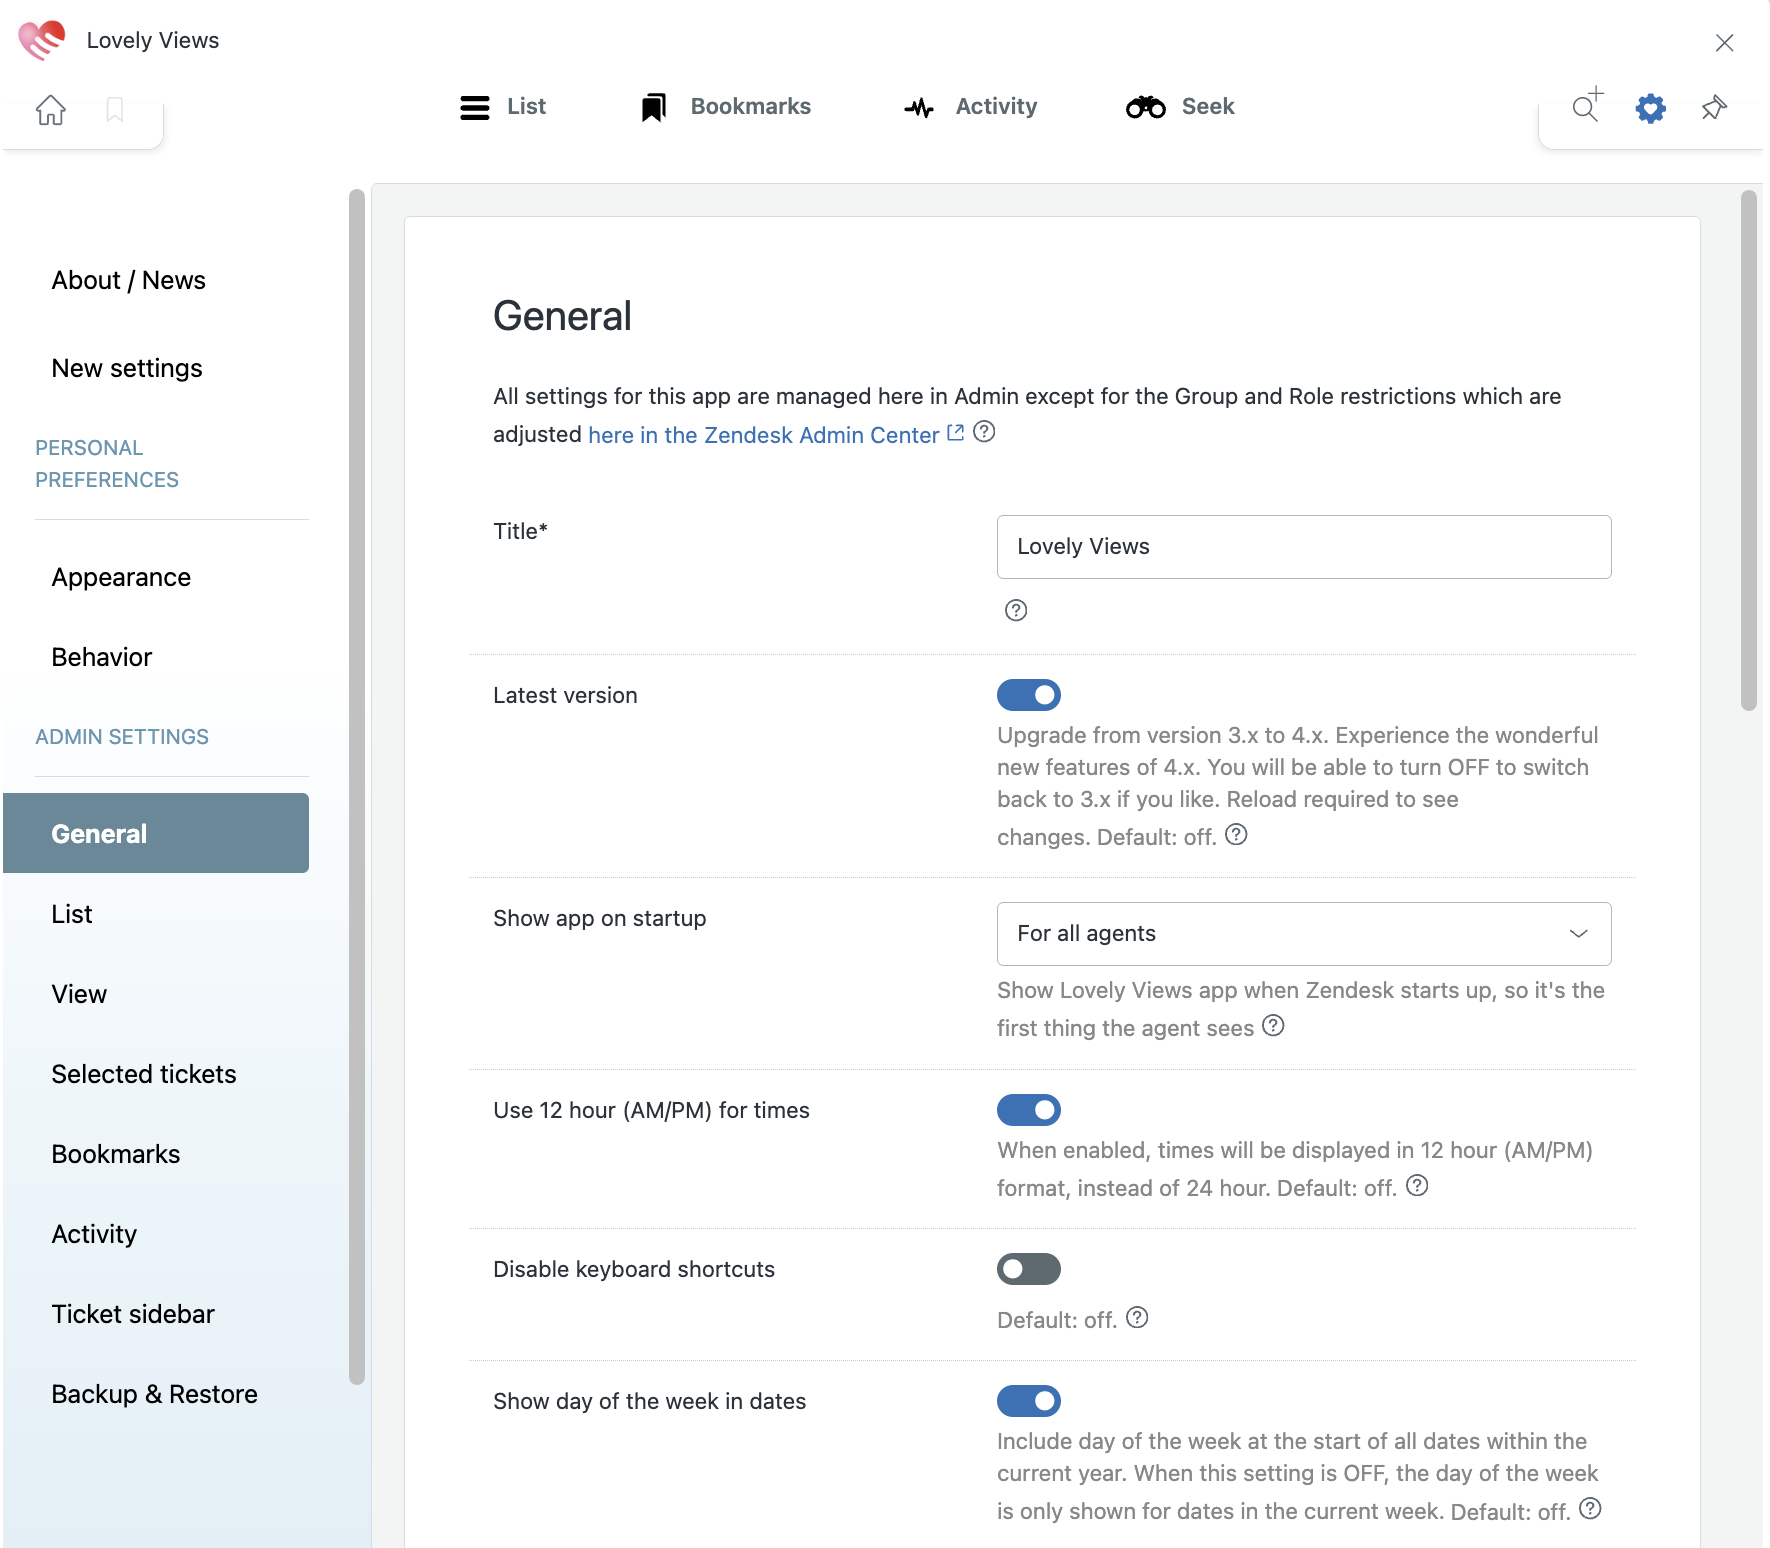
Task: Switch to the Activity tab in top nav
Action: [971, 107]
